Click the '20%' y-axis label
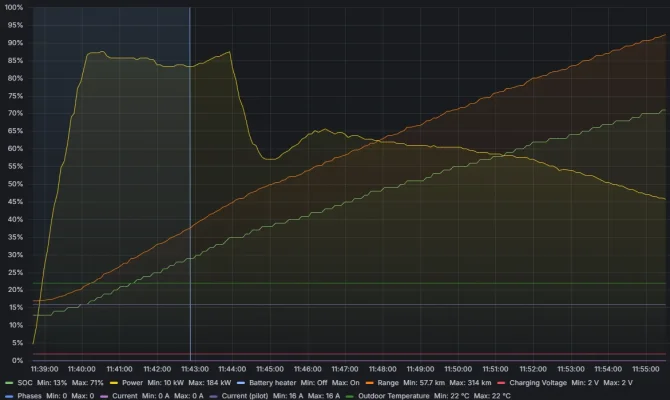 pyautogui.click(x=15, y=290)
